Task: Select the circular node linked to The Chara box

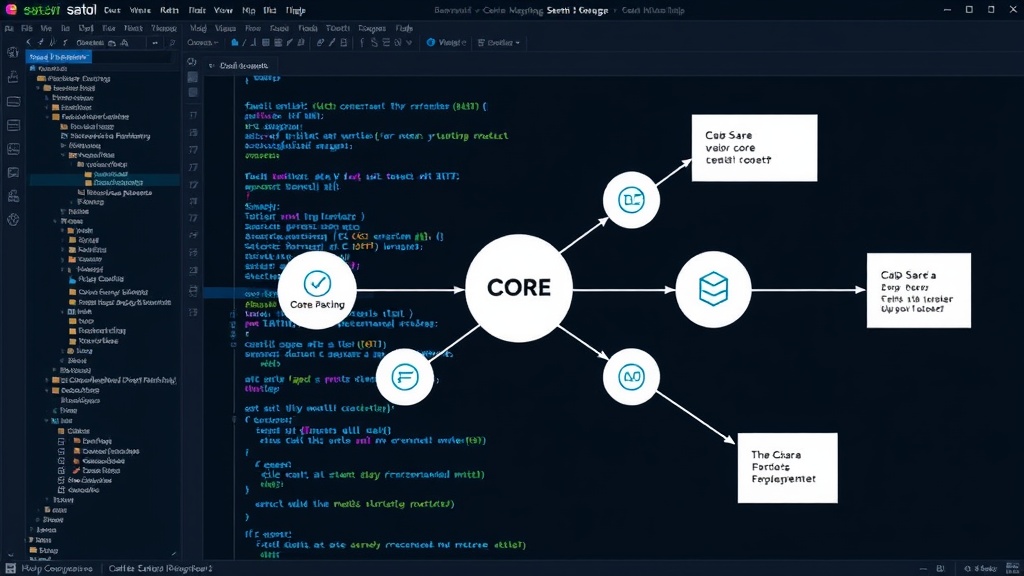Action: click(632, 377)
